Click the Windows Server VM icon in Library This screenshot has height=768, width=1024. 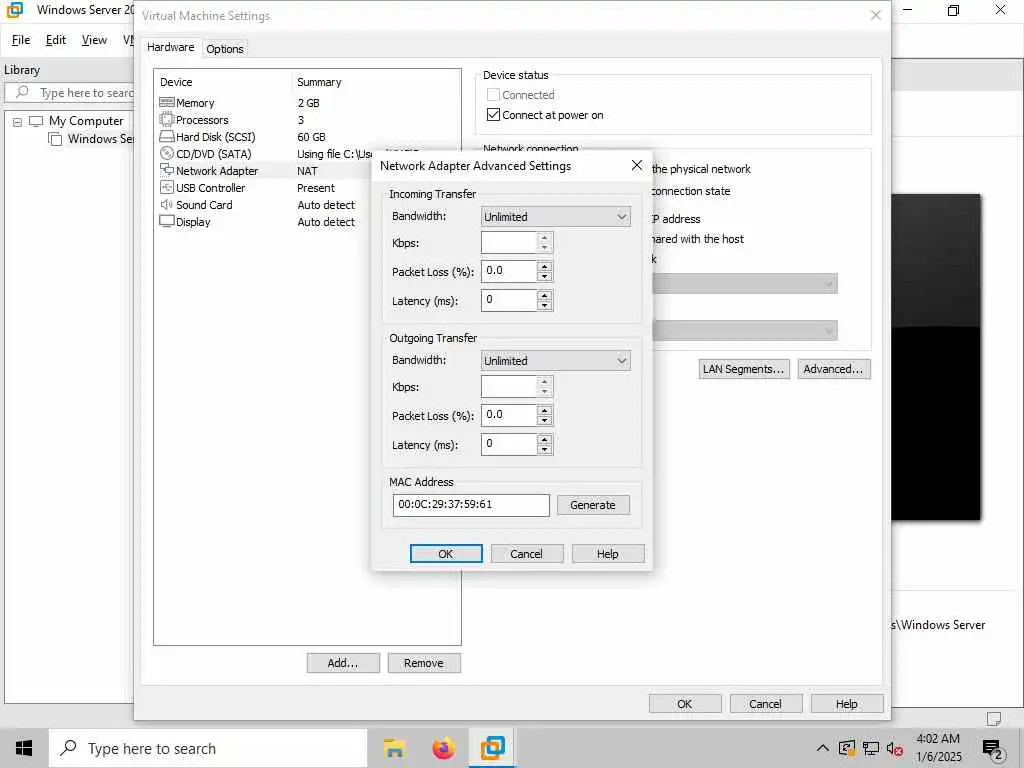pyautogui.click(x=56, y=139)
